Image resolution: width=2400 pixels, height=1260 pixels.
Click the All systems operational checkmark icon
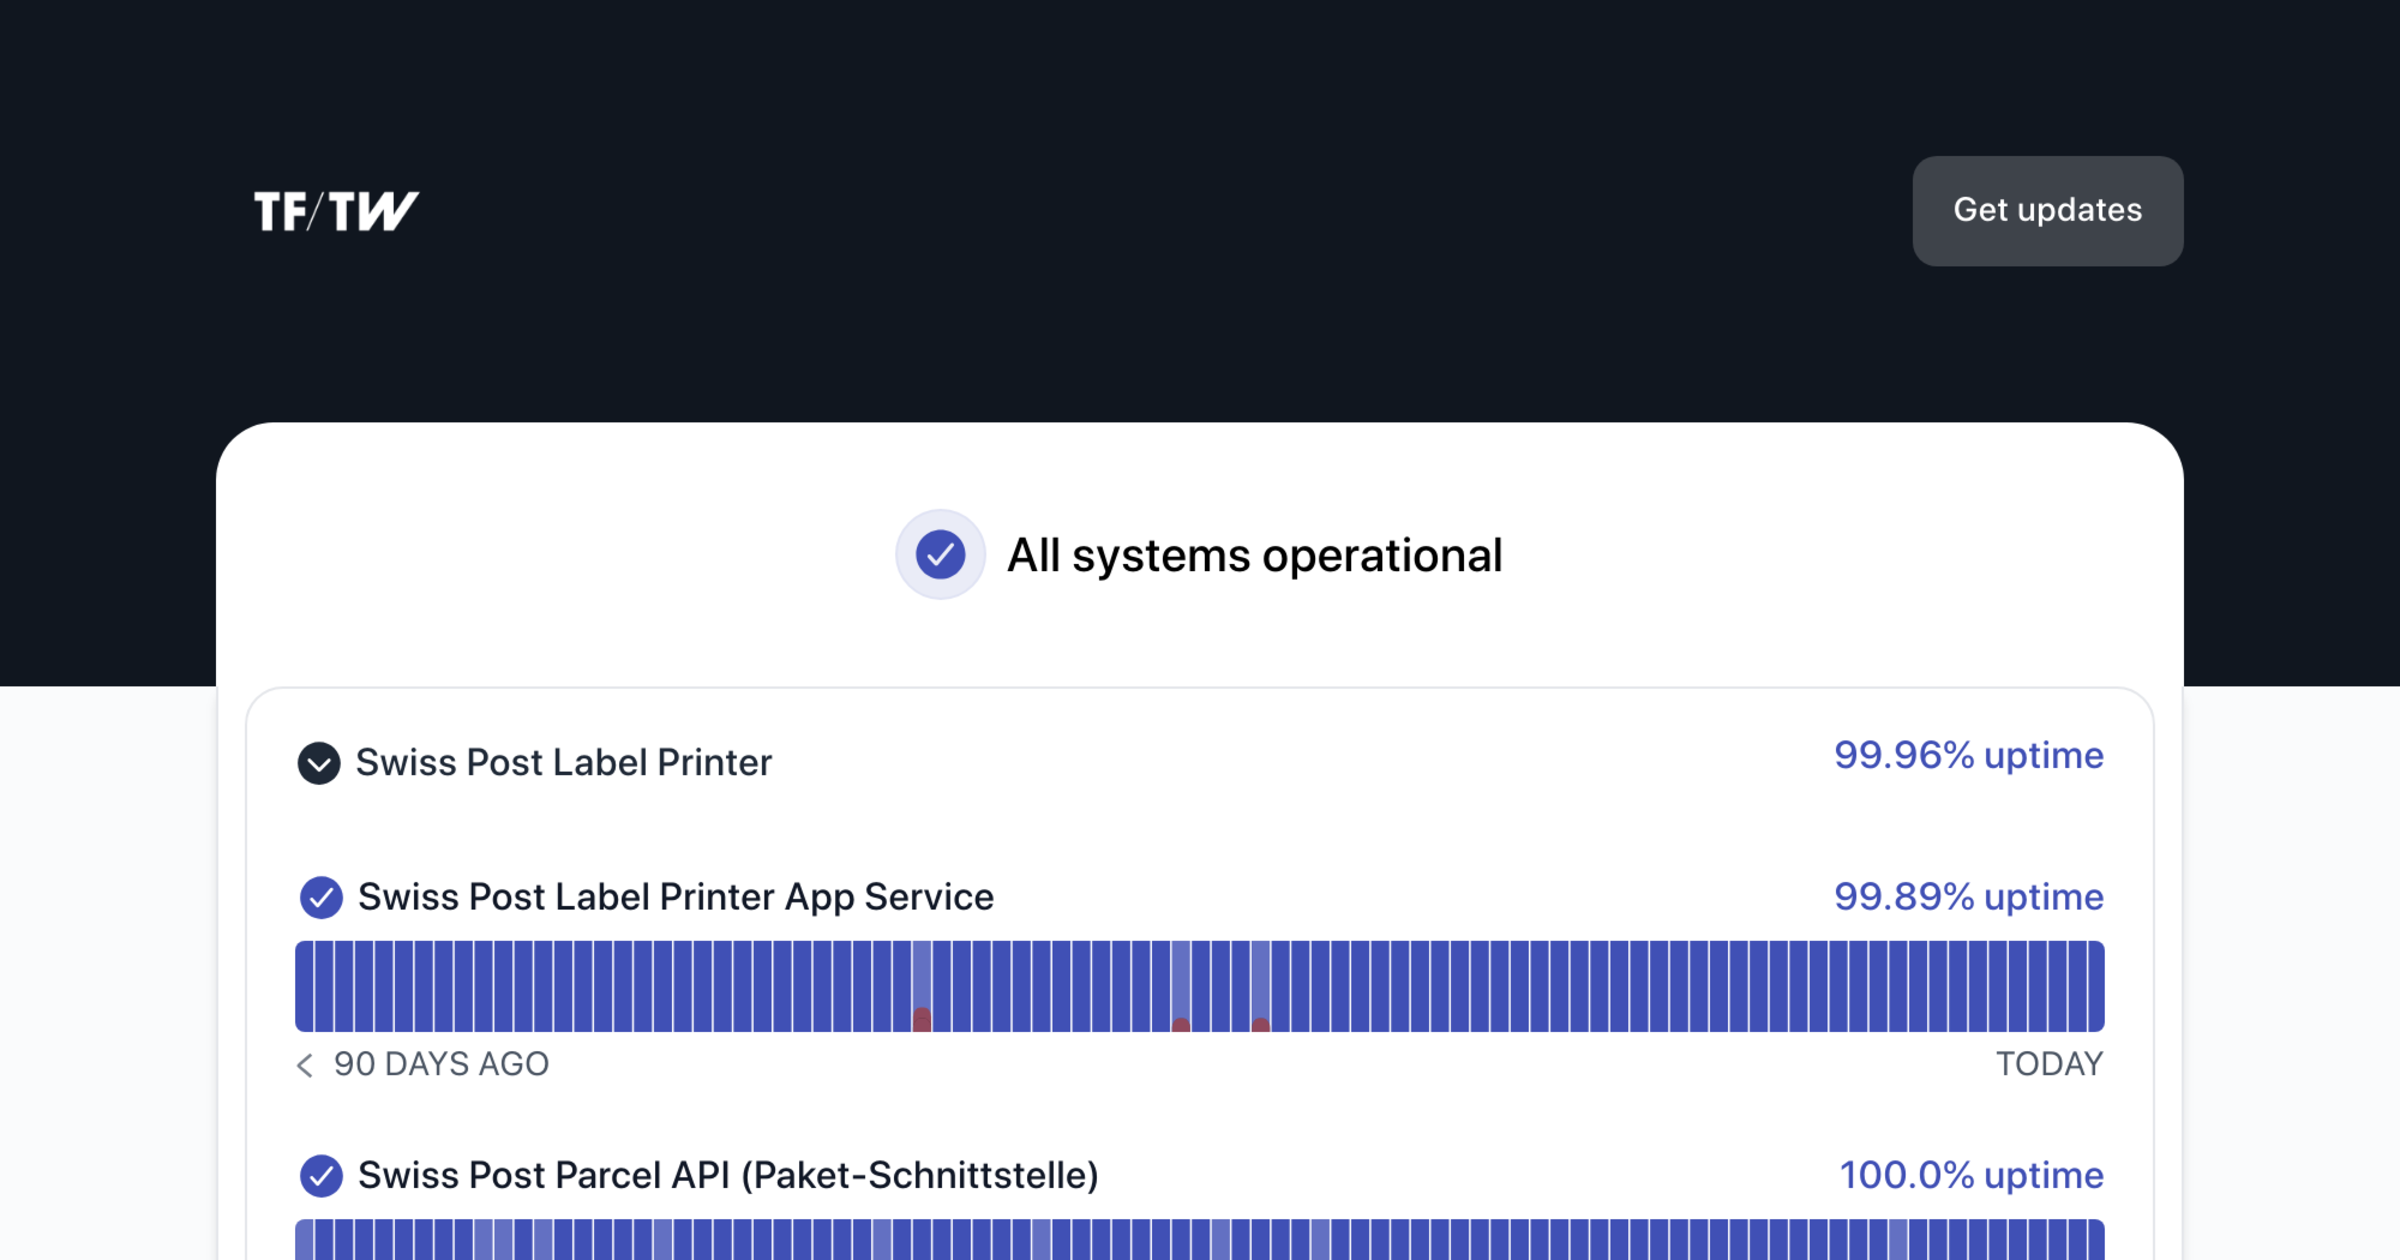click(940, 555)
